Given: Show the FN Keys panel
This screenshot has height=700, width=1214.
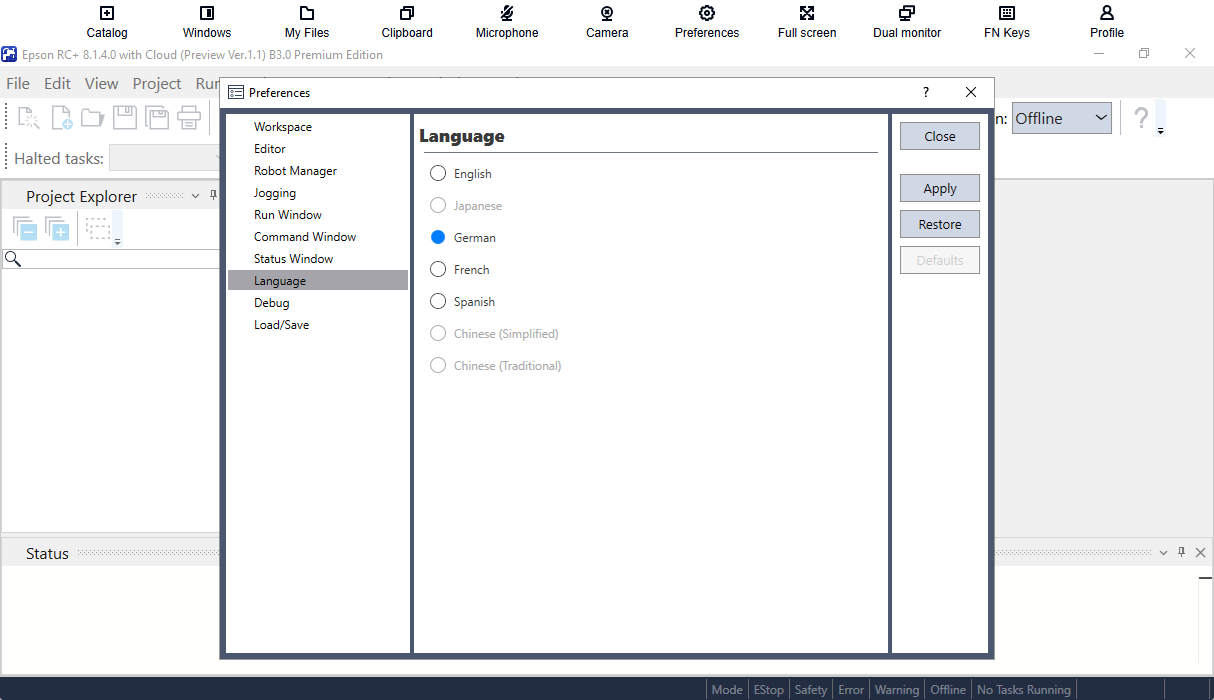Looking at the screenshot, I should pyautogui.click(x=1007, y=22).
